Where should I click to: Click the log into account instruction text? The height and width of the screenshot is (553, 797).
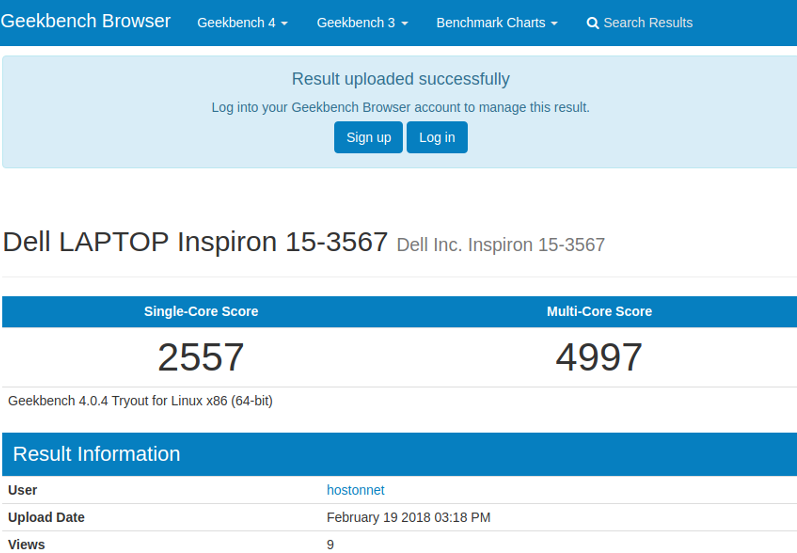click(x=401, y=108)
